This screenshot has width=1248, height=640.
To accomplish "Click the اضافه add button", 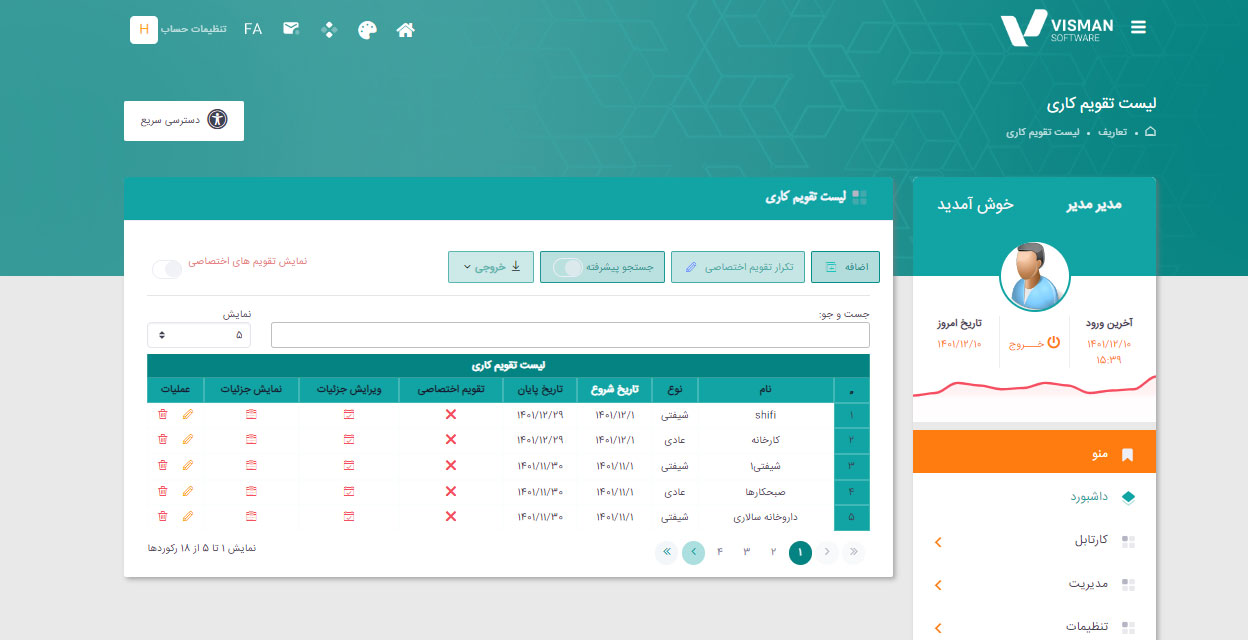I will point(845,267).
